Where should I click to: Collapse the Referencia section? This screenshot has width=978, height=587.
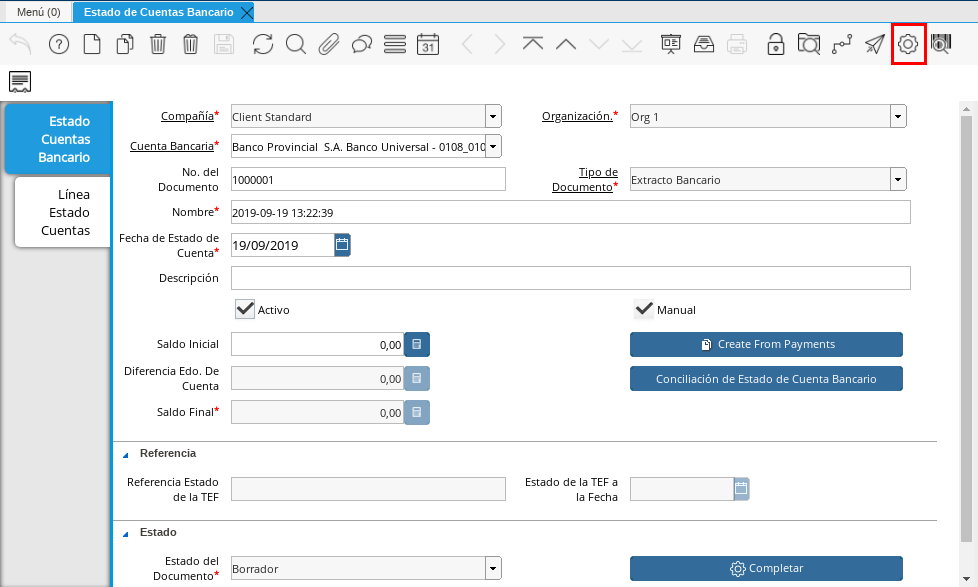point(126,454)
